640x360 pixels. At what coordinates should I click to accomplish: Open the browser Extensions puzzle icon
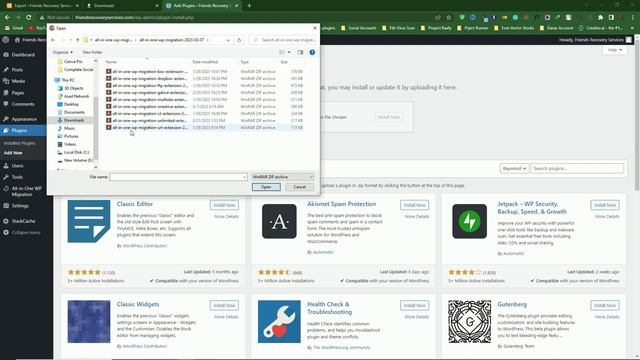pyautogui.click(x=600, y=18)
